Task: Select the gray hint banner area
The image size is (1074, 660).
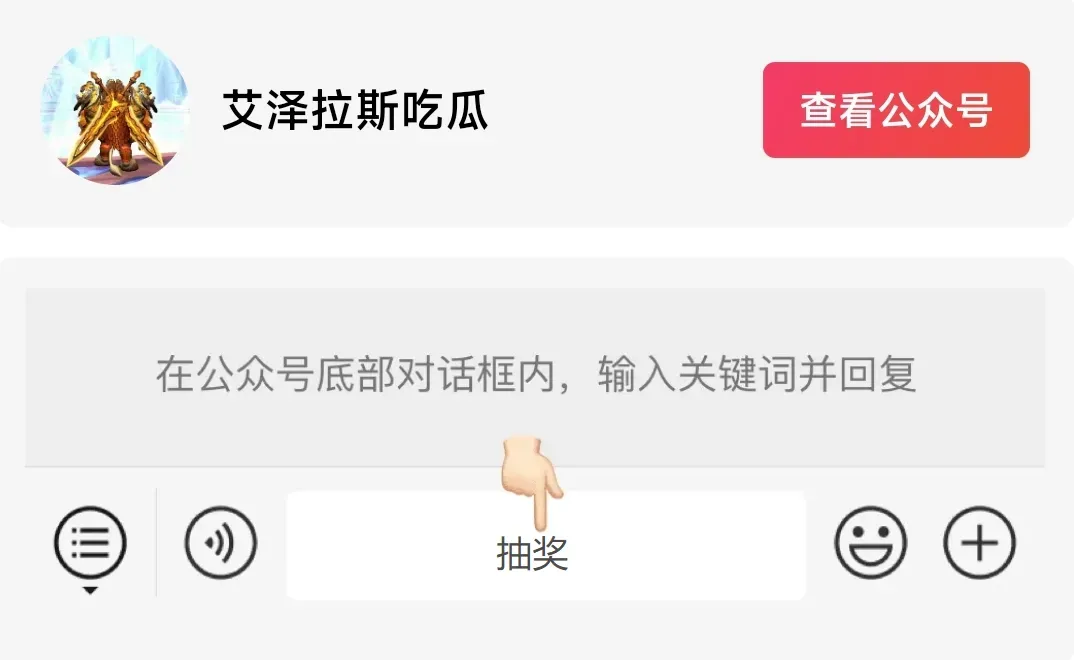Action: click(535, 377)
